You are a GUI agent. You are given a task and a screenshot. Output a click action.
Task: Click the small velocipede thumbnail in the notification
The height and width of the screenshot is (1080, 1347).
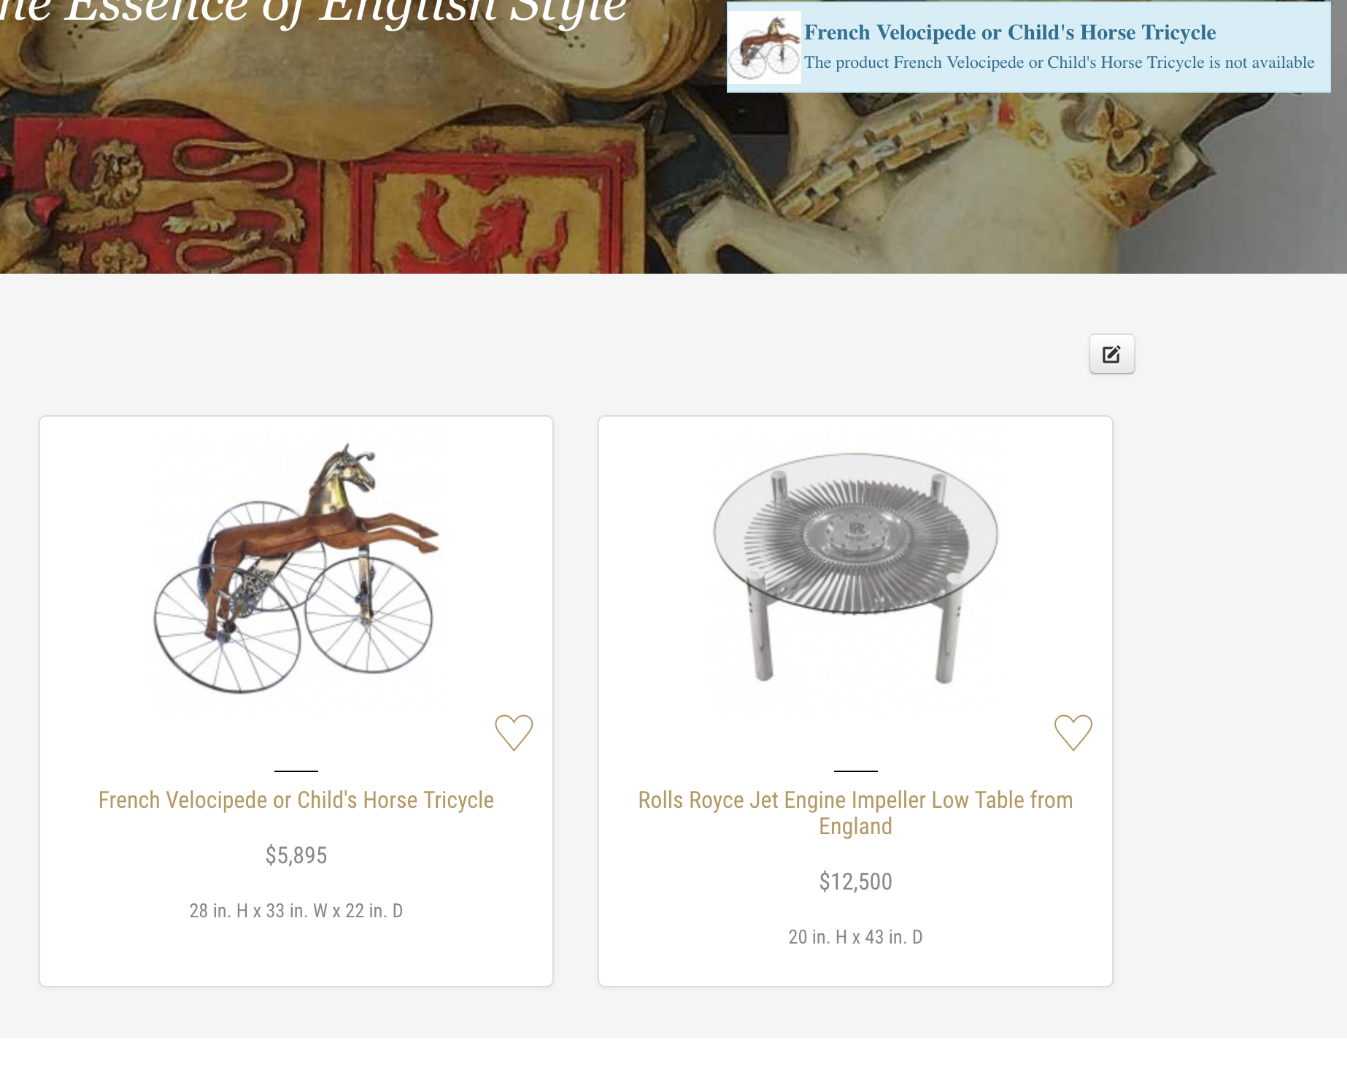click(x=765, y=47)
